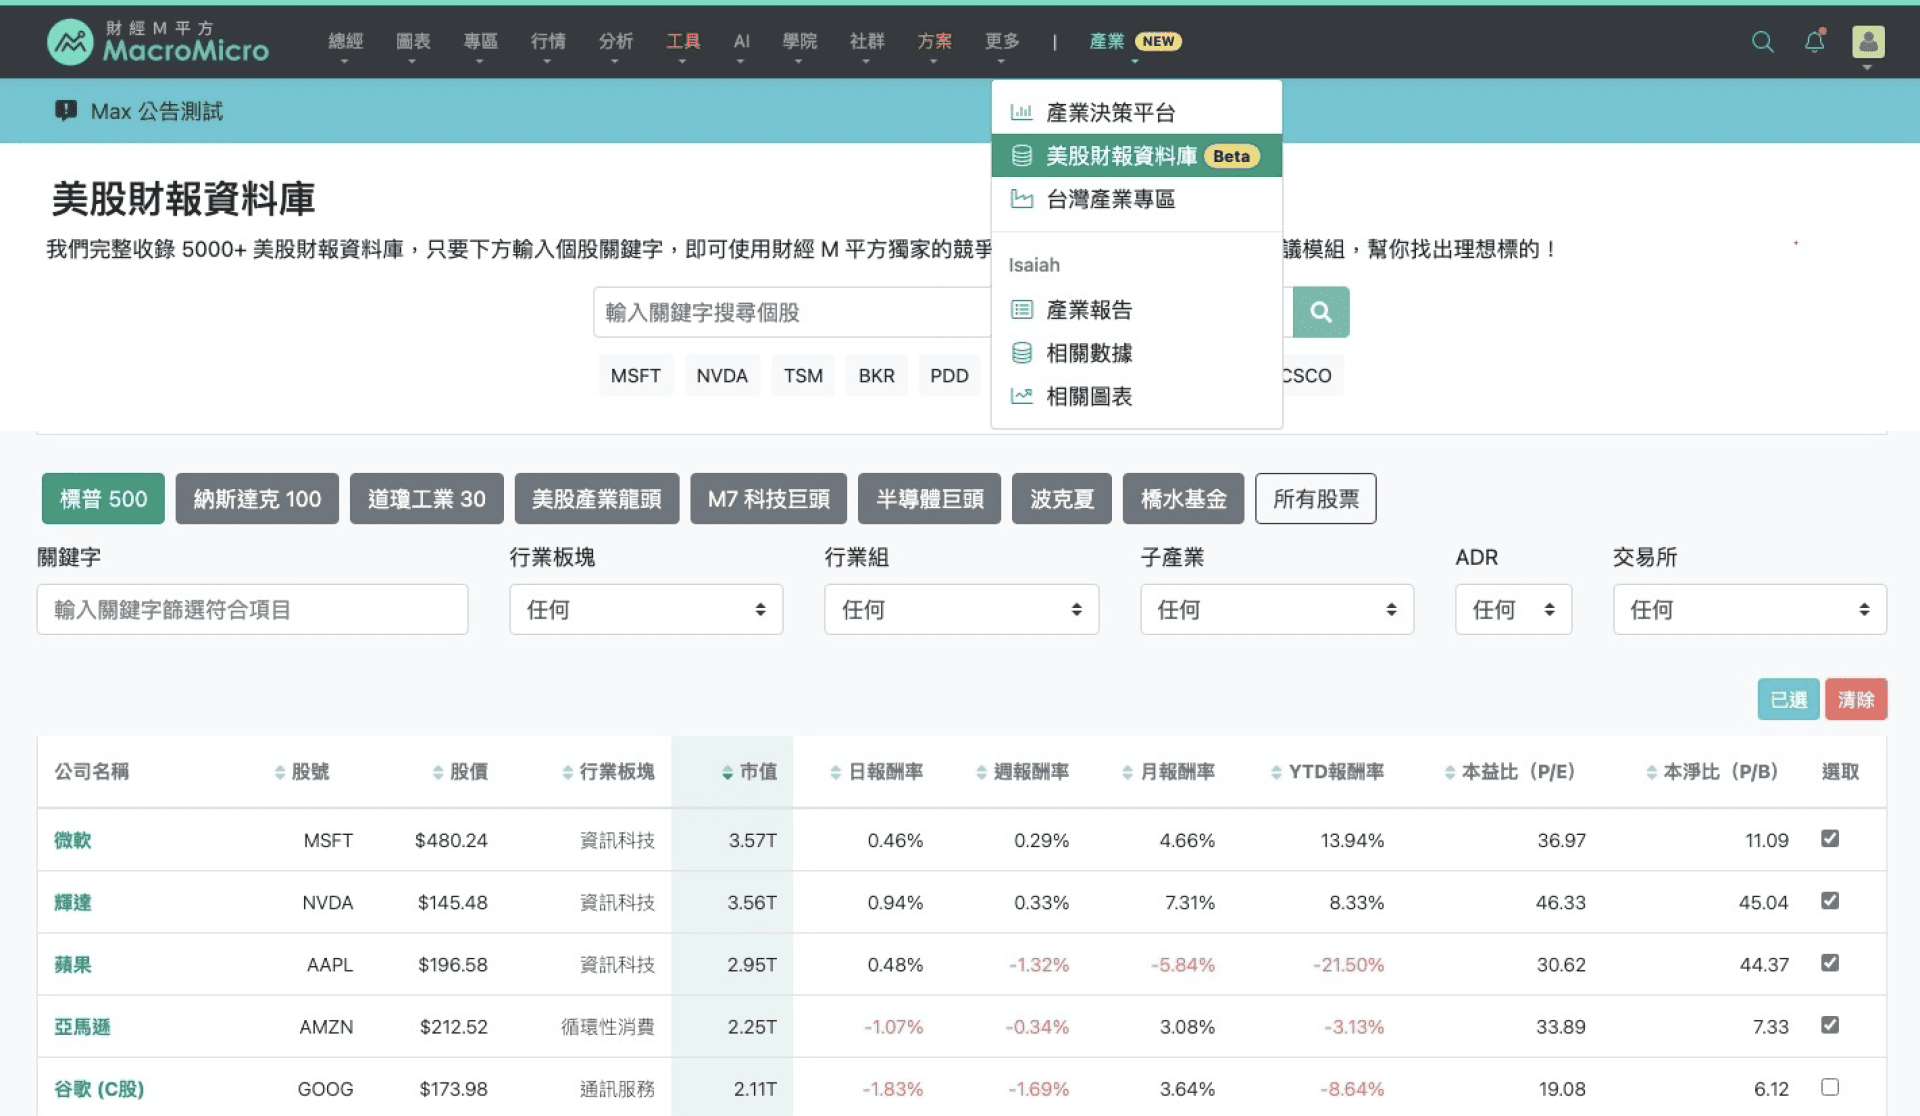Open the 微軟 company link
This screenshot has width=1920, height=1116.
click(x=72, y=840)
